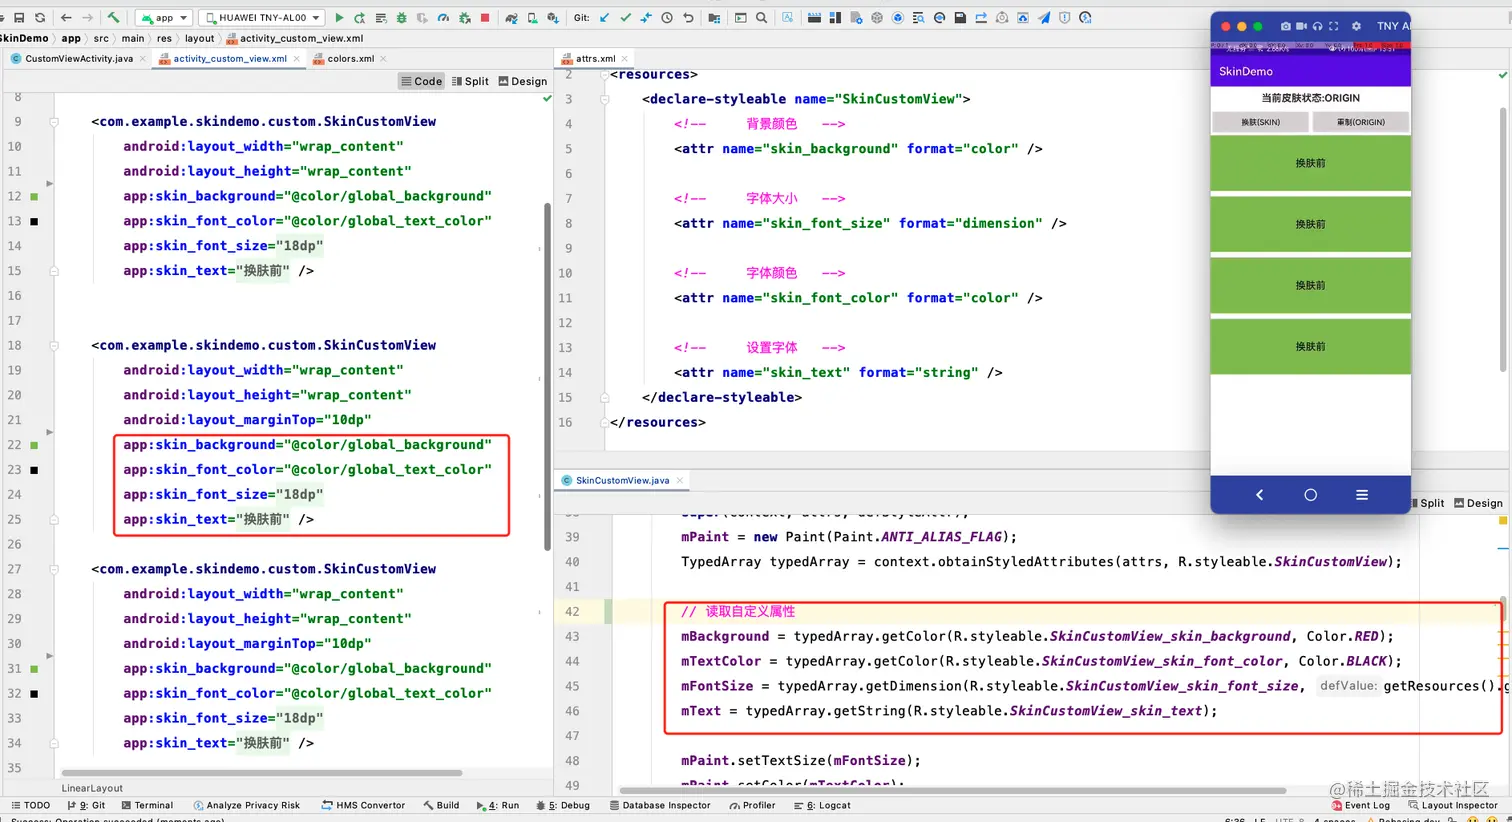Click the Save All toolbar icon
1512x822 pixels.
(19, 18)
